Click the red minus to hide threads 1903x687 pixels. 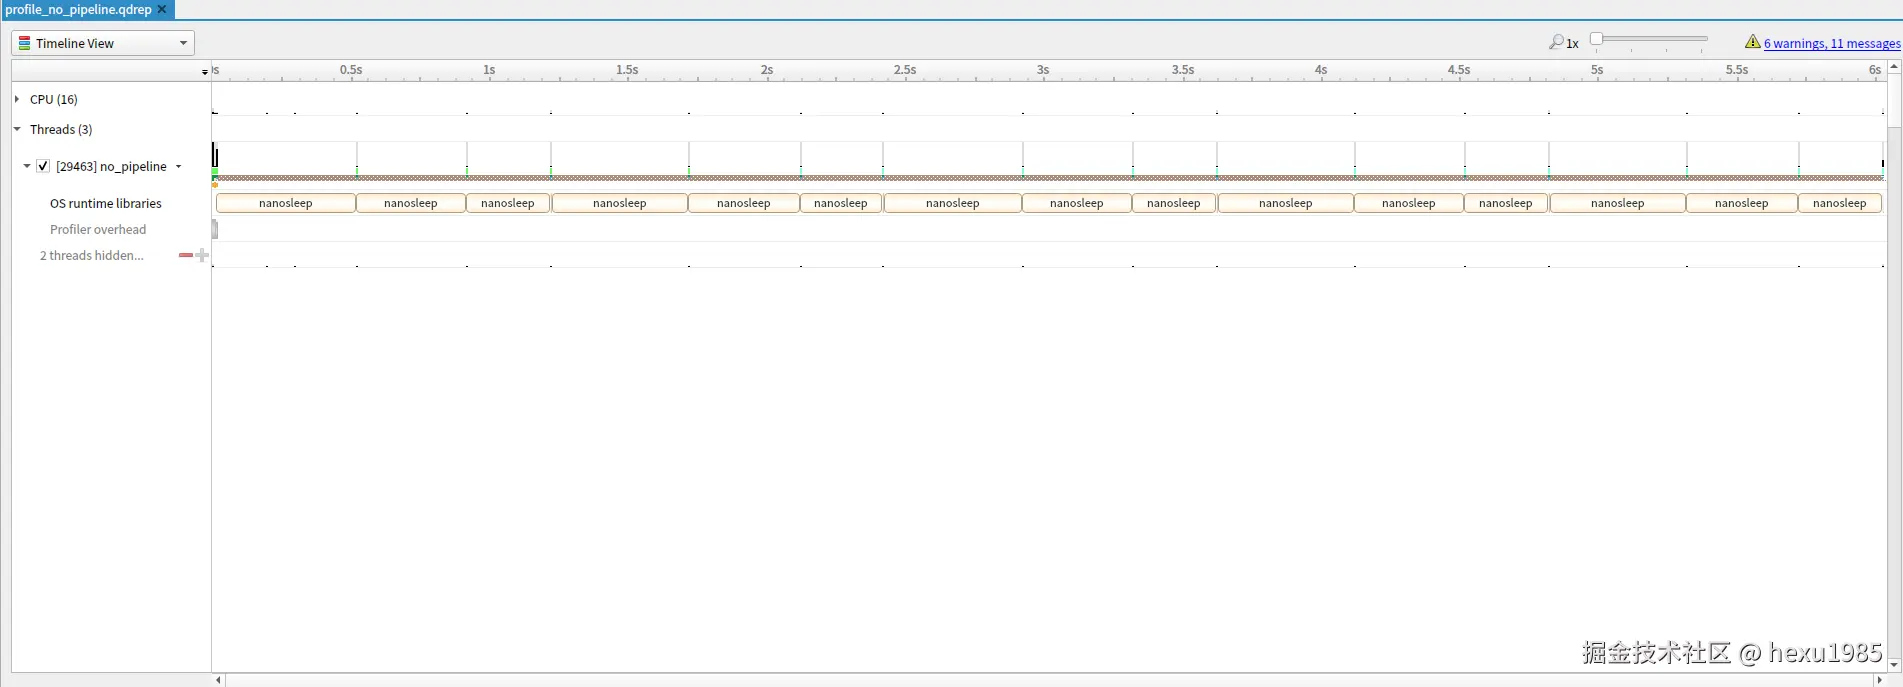tap(186, 255)
